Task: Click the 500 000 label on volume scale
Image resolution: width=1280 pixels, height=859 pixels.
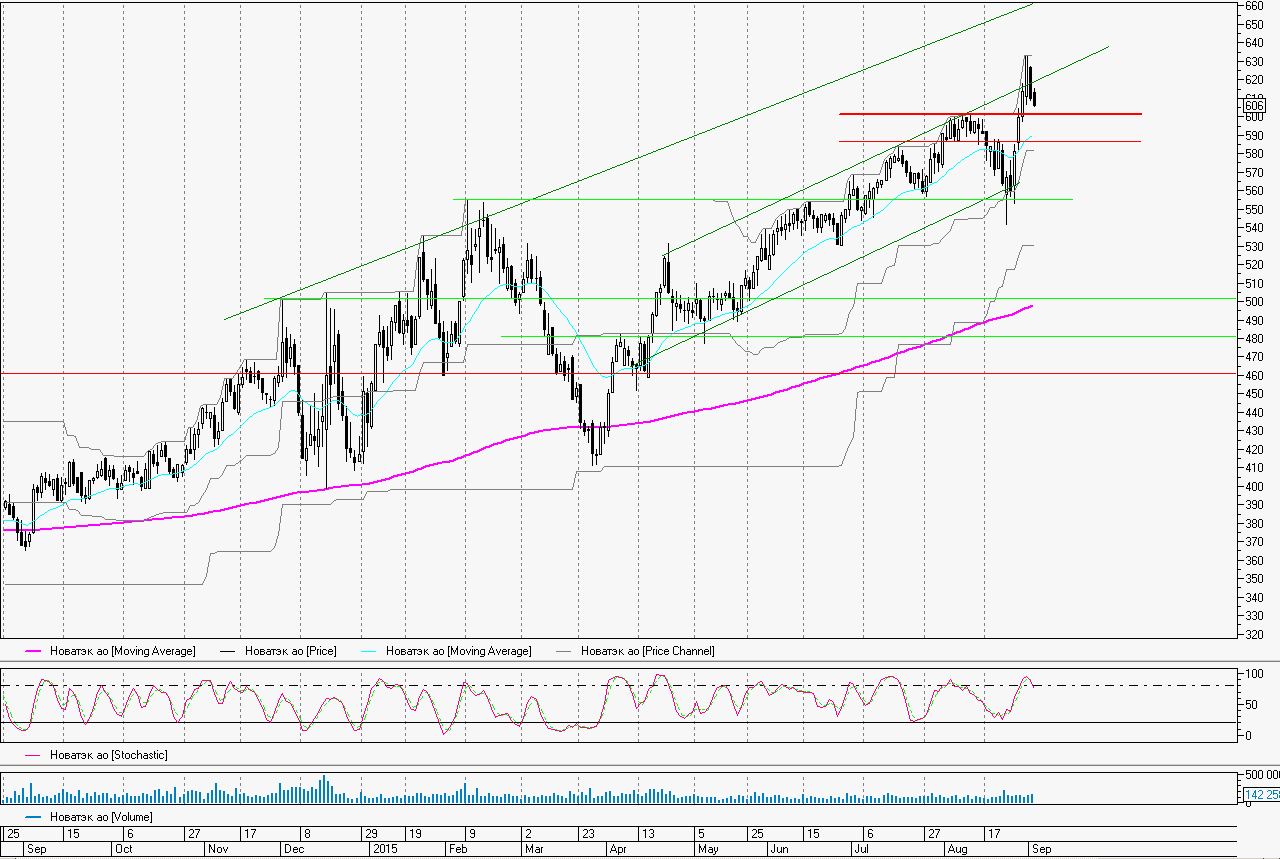Action: coord(1260,775)
